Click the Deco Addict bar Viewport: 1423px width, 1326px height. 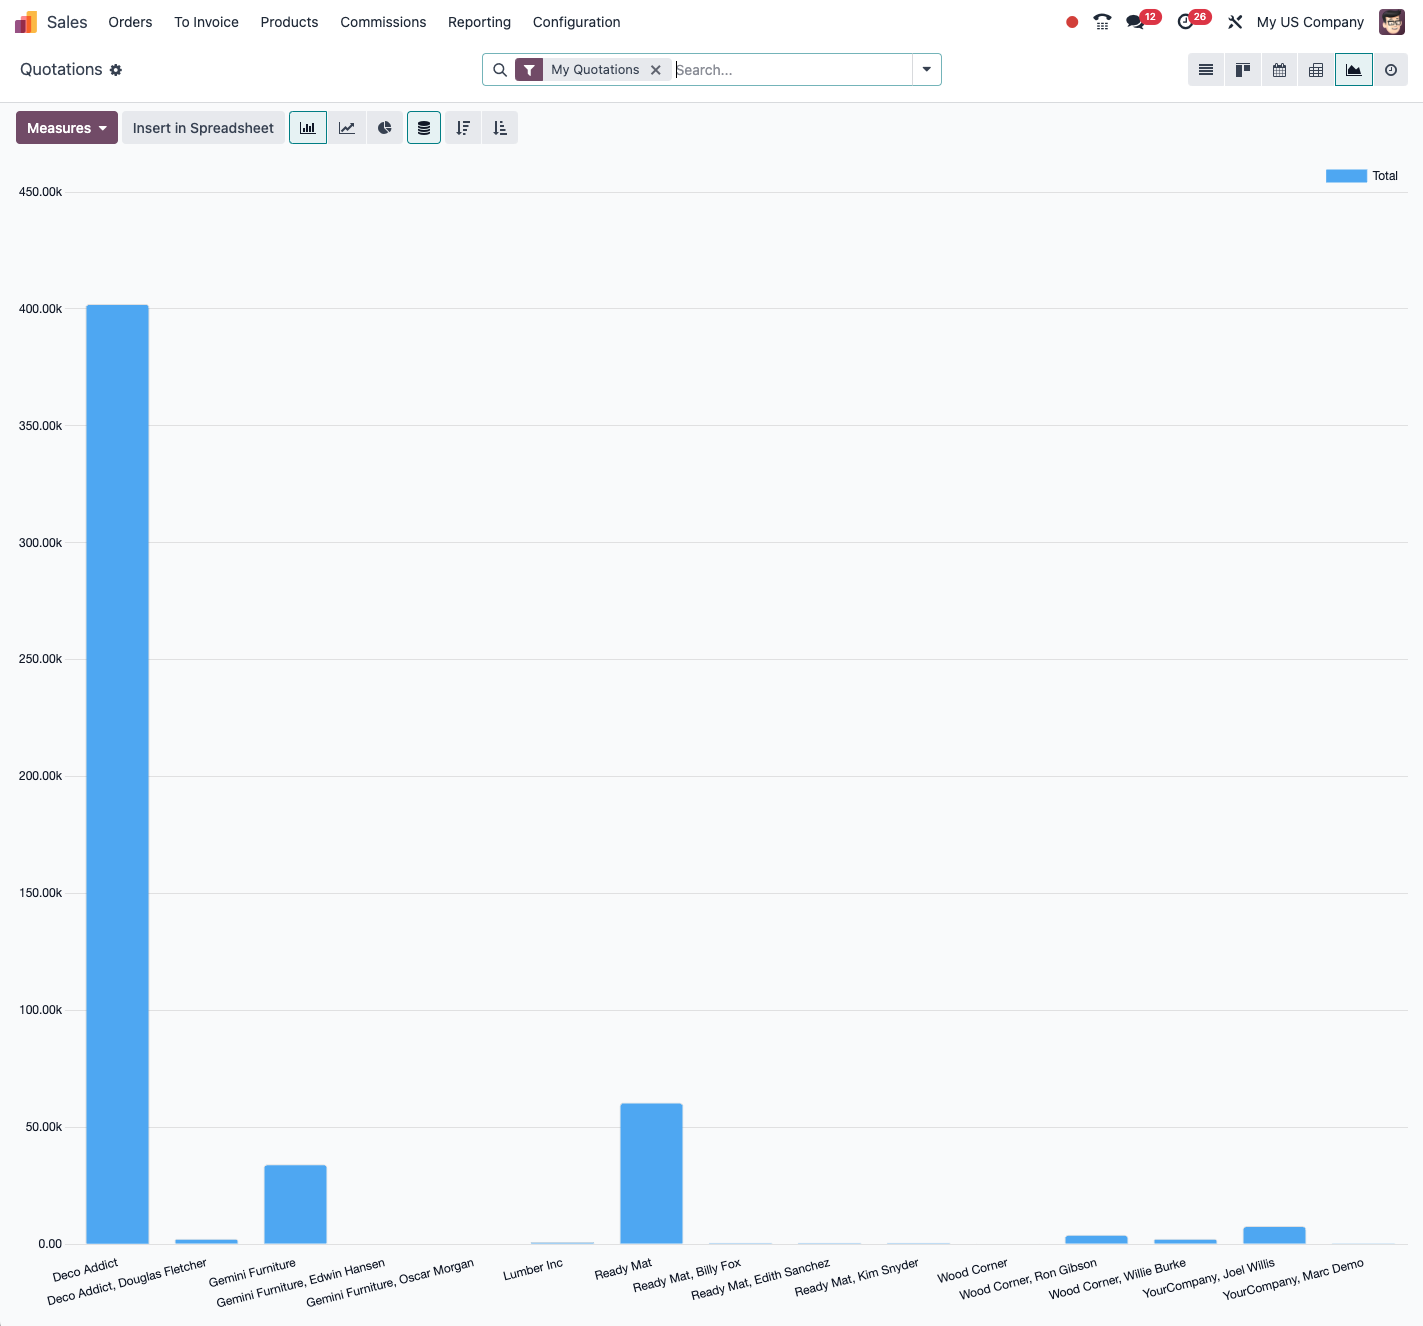[117, 774]
